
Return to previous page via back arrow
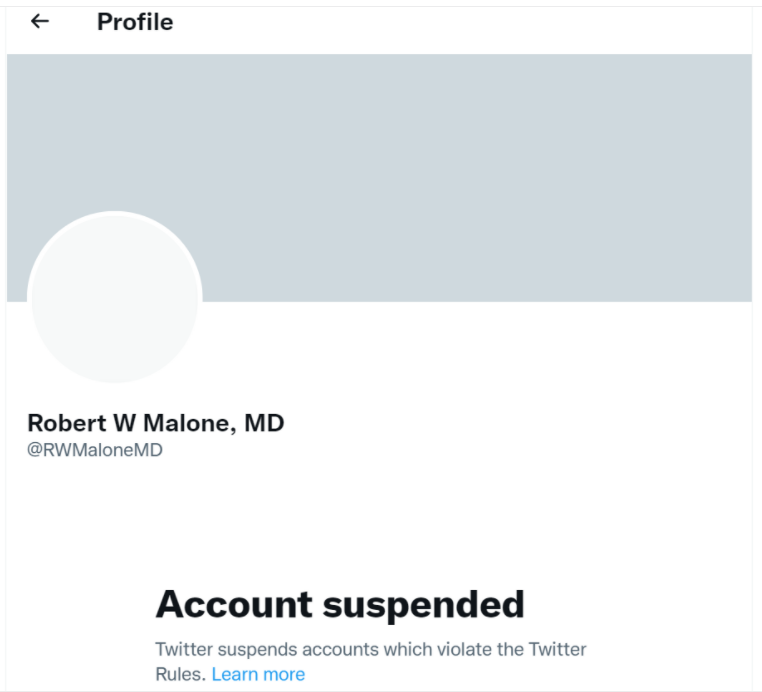tap(40, 21)
